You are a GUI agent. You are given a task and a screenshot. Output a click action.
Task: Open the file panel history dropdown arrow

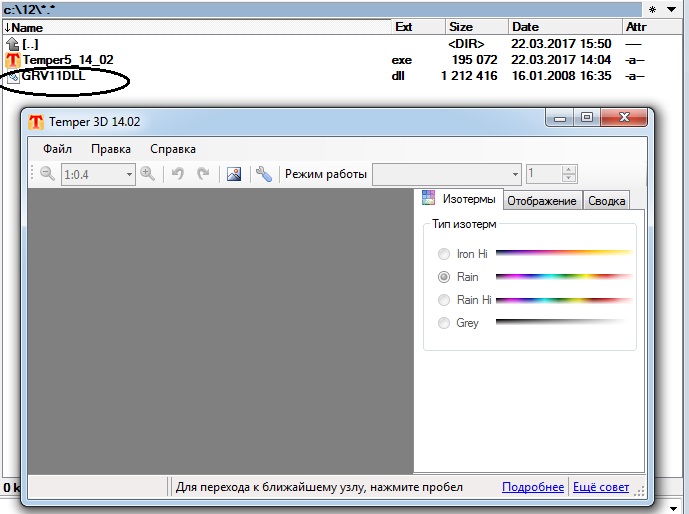click(671, 9)
